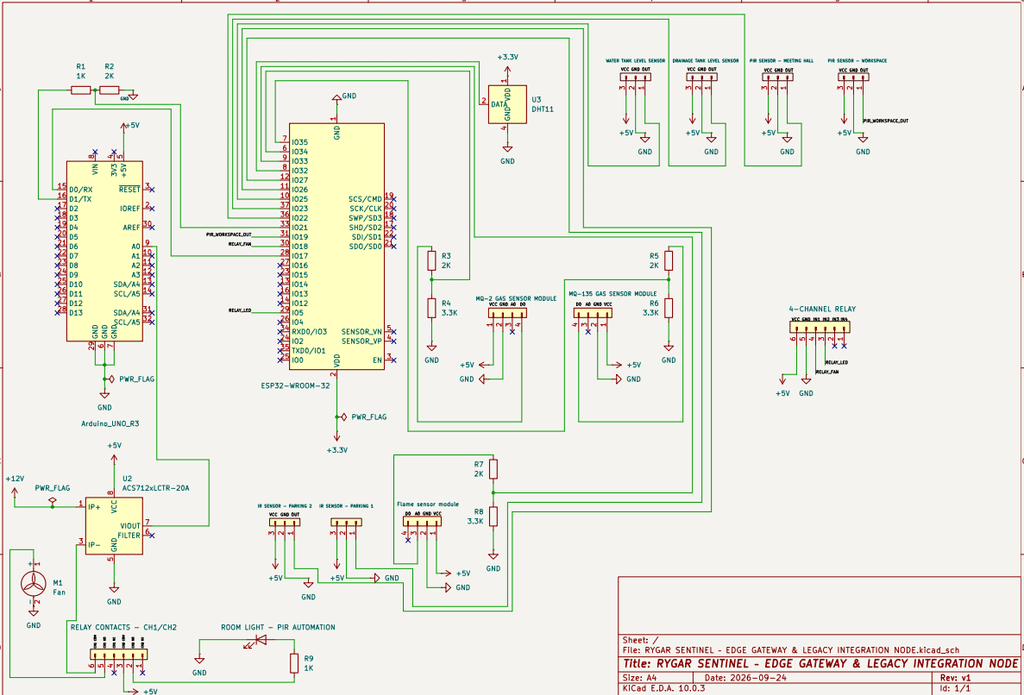Click the drainage tank level sensor connector
The image size is (1024, 695).
(x=701, y=77)
